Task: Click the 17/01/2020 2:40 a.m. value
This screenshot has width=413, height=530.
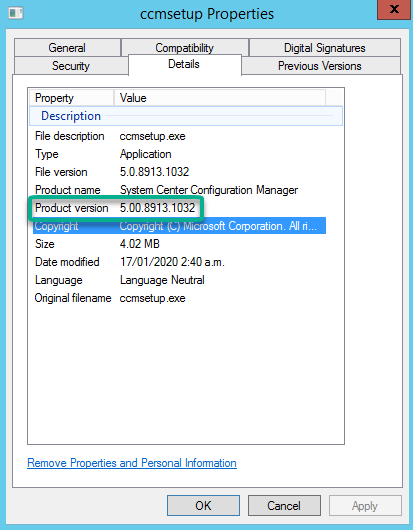Action: tap(172, 262)
